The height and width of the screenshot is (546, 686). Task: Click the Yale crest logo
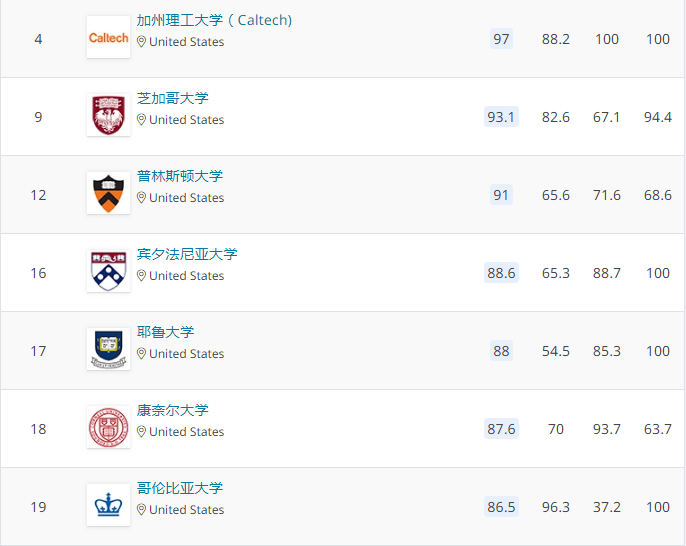point(108,349)
